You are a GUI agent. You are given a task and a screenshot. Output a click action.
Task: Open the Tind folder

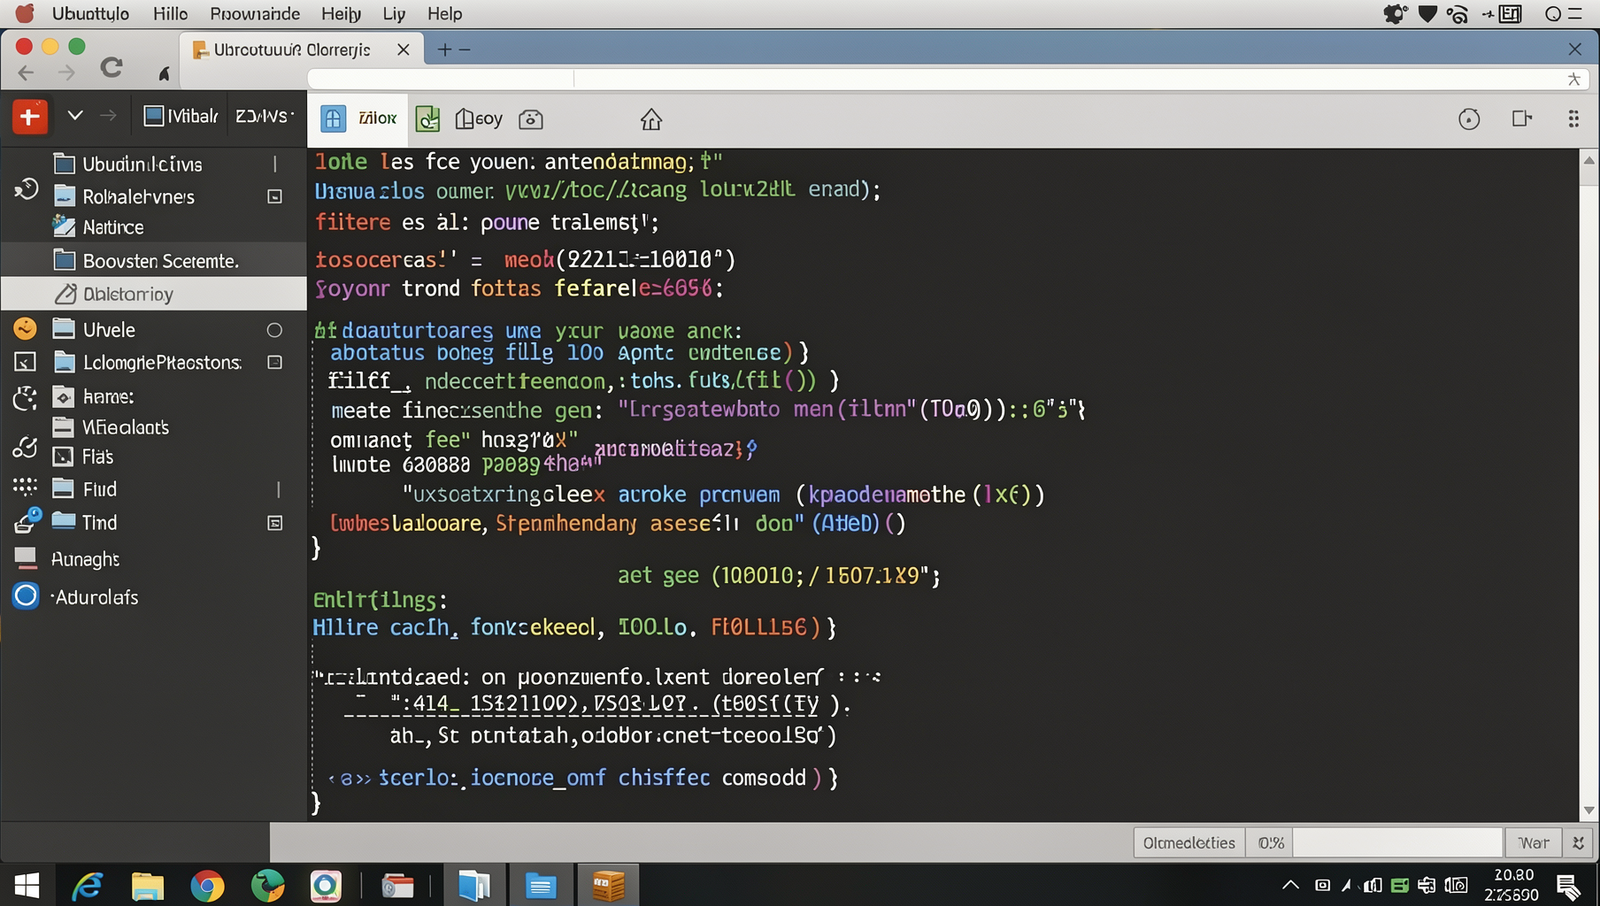click(x=84, y=522)
